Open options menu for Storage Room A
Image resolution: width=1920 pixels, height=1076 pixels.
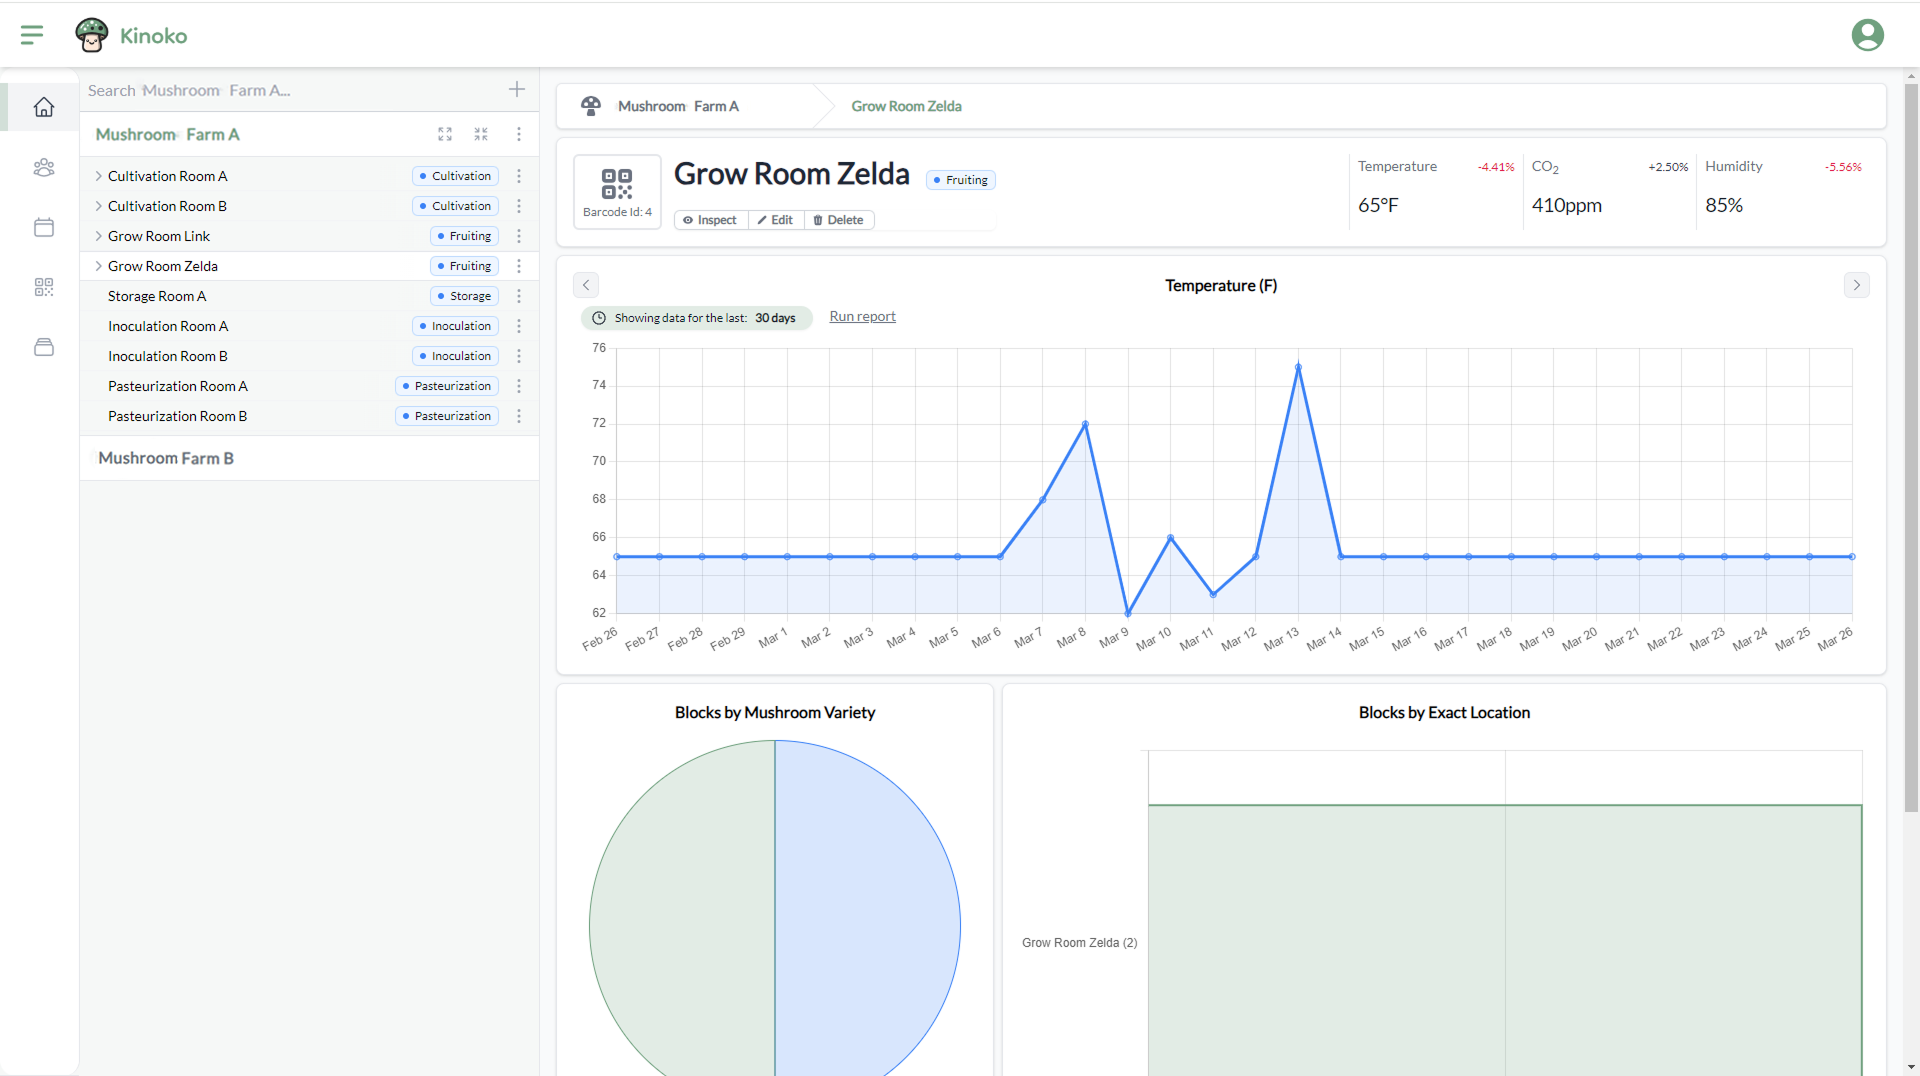point(519,296)
